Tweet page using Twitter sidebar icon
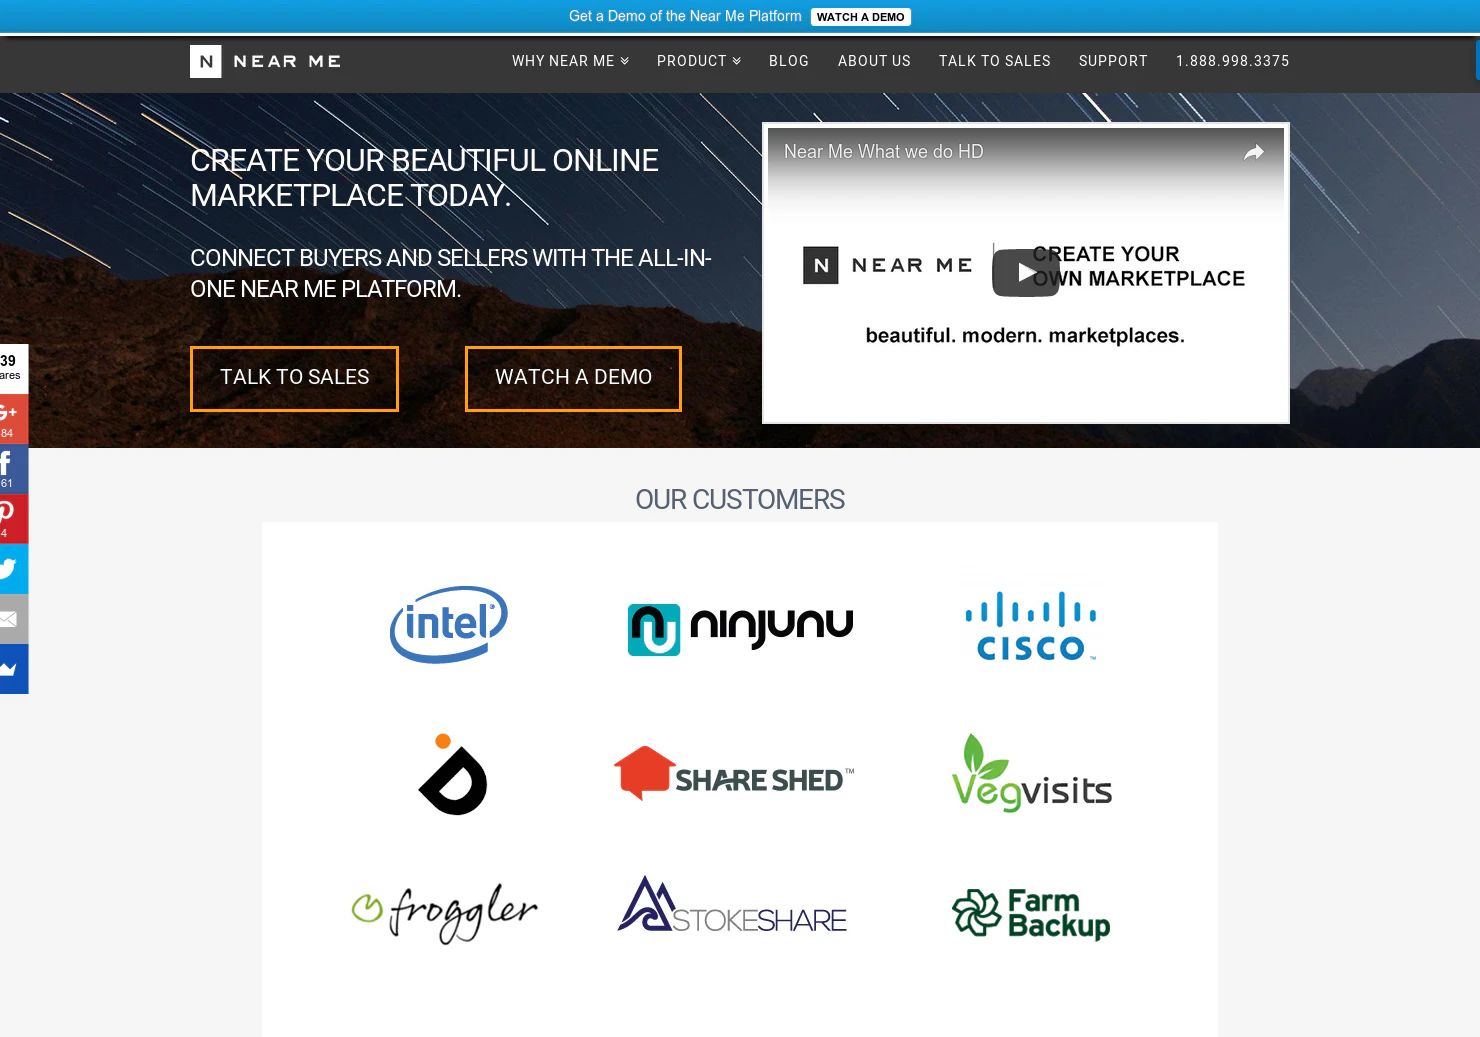 tap(14, 569)
